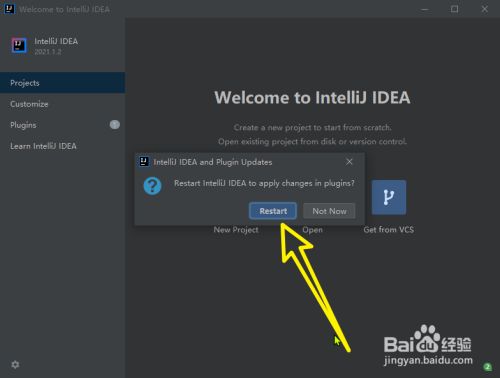
Task: Click the IntelliJ IDEA logo in sidebar
Action: [x=19, y=45]
